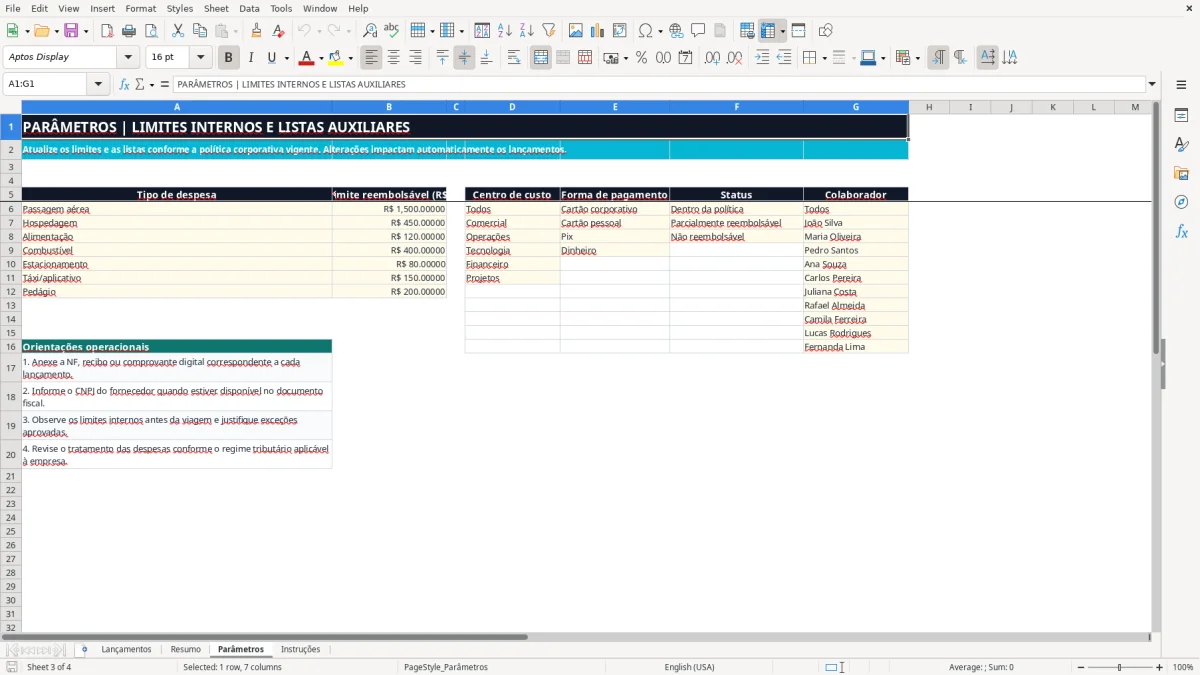Increase the indent
The height and width of the screenshot is (675, 1200).
tap(762, 58)
